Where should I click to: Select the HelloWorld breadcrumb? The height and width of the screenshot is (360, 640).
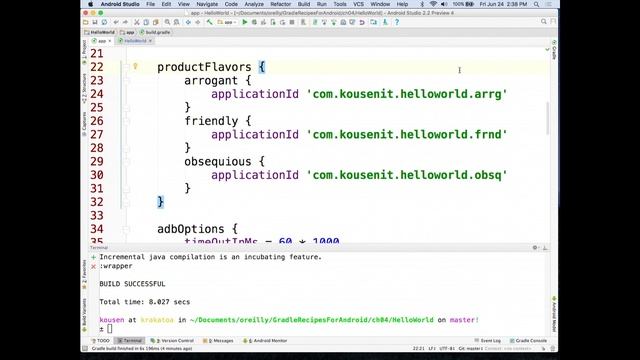tap(100, 32)
